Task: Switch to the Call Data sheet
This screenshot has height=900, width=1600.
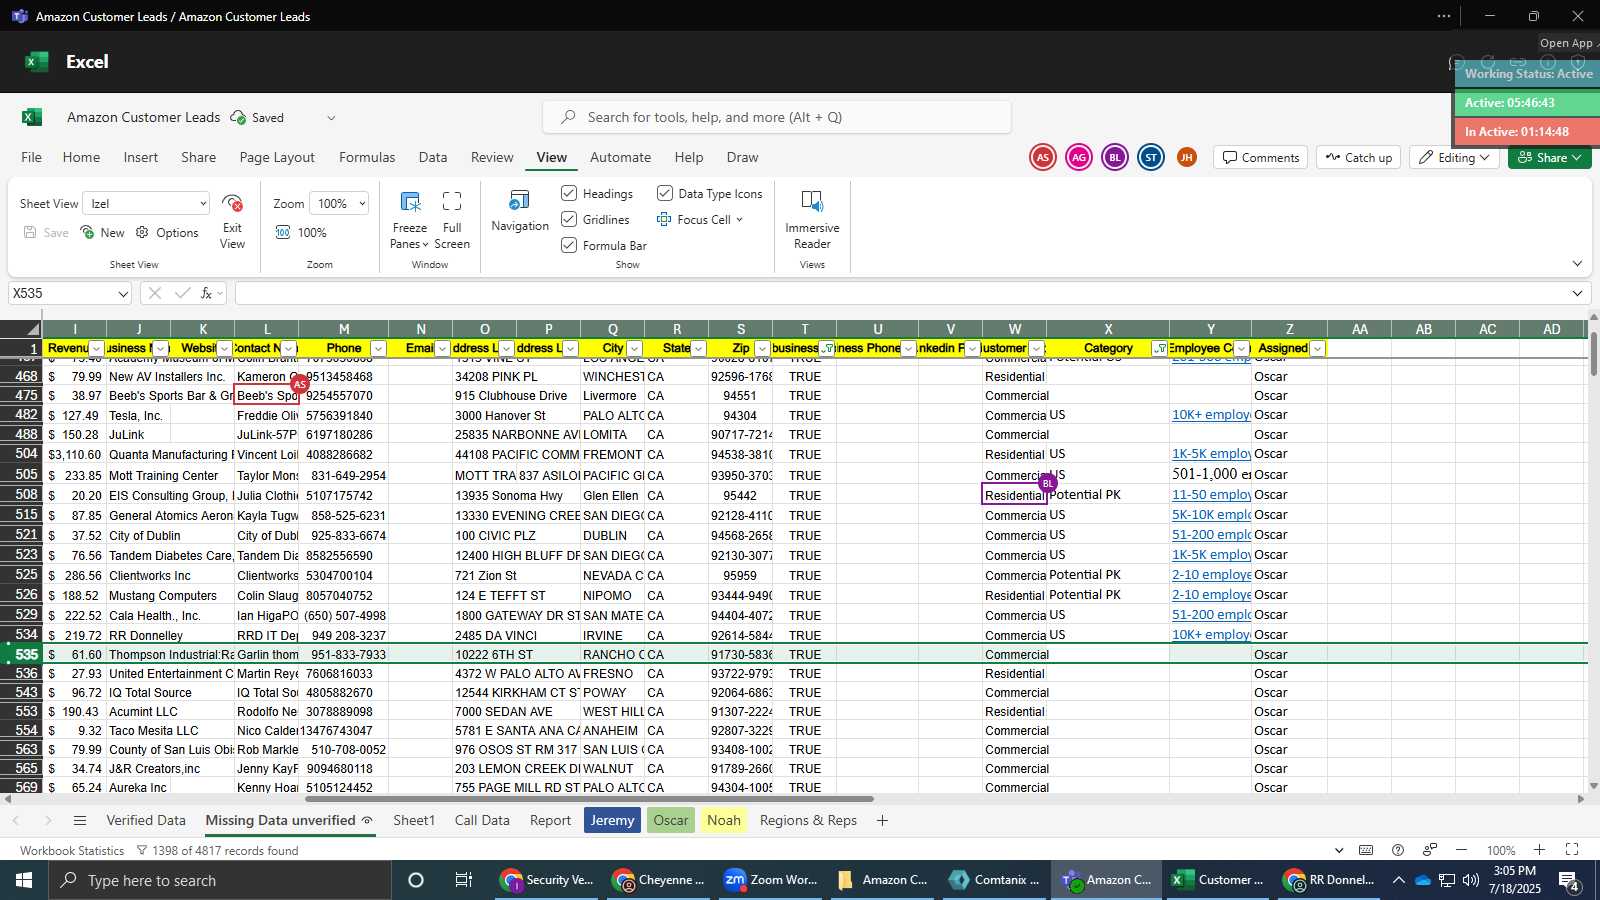Action: [482, 820]
